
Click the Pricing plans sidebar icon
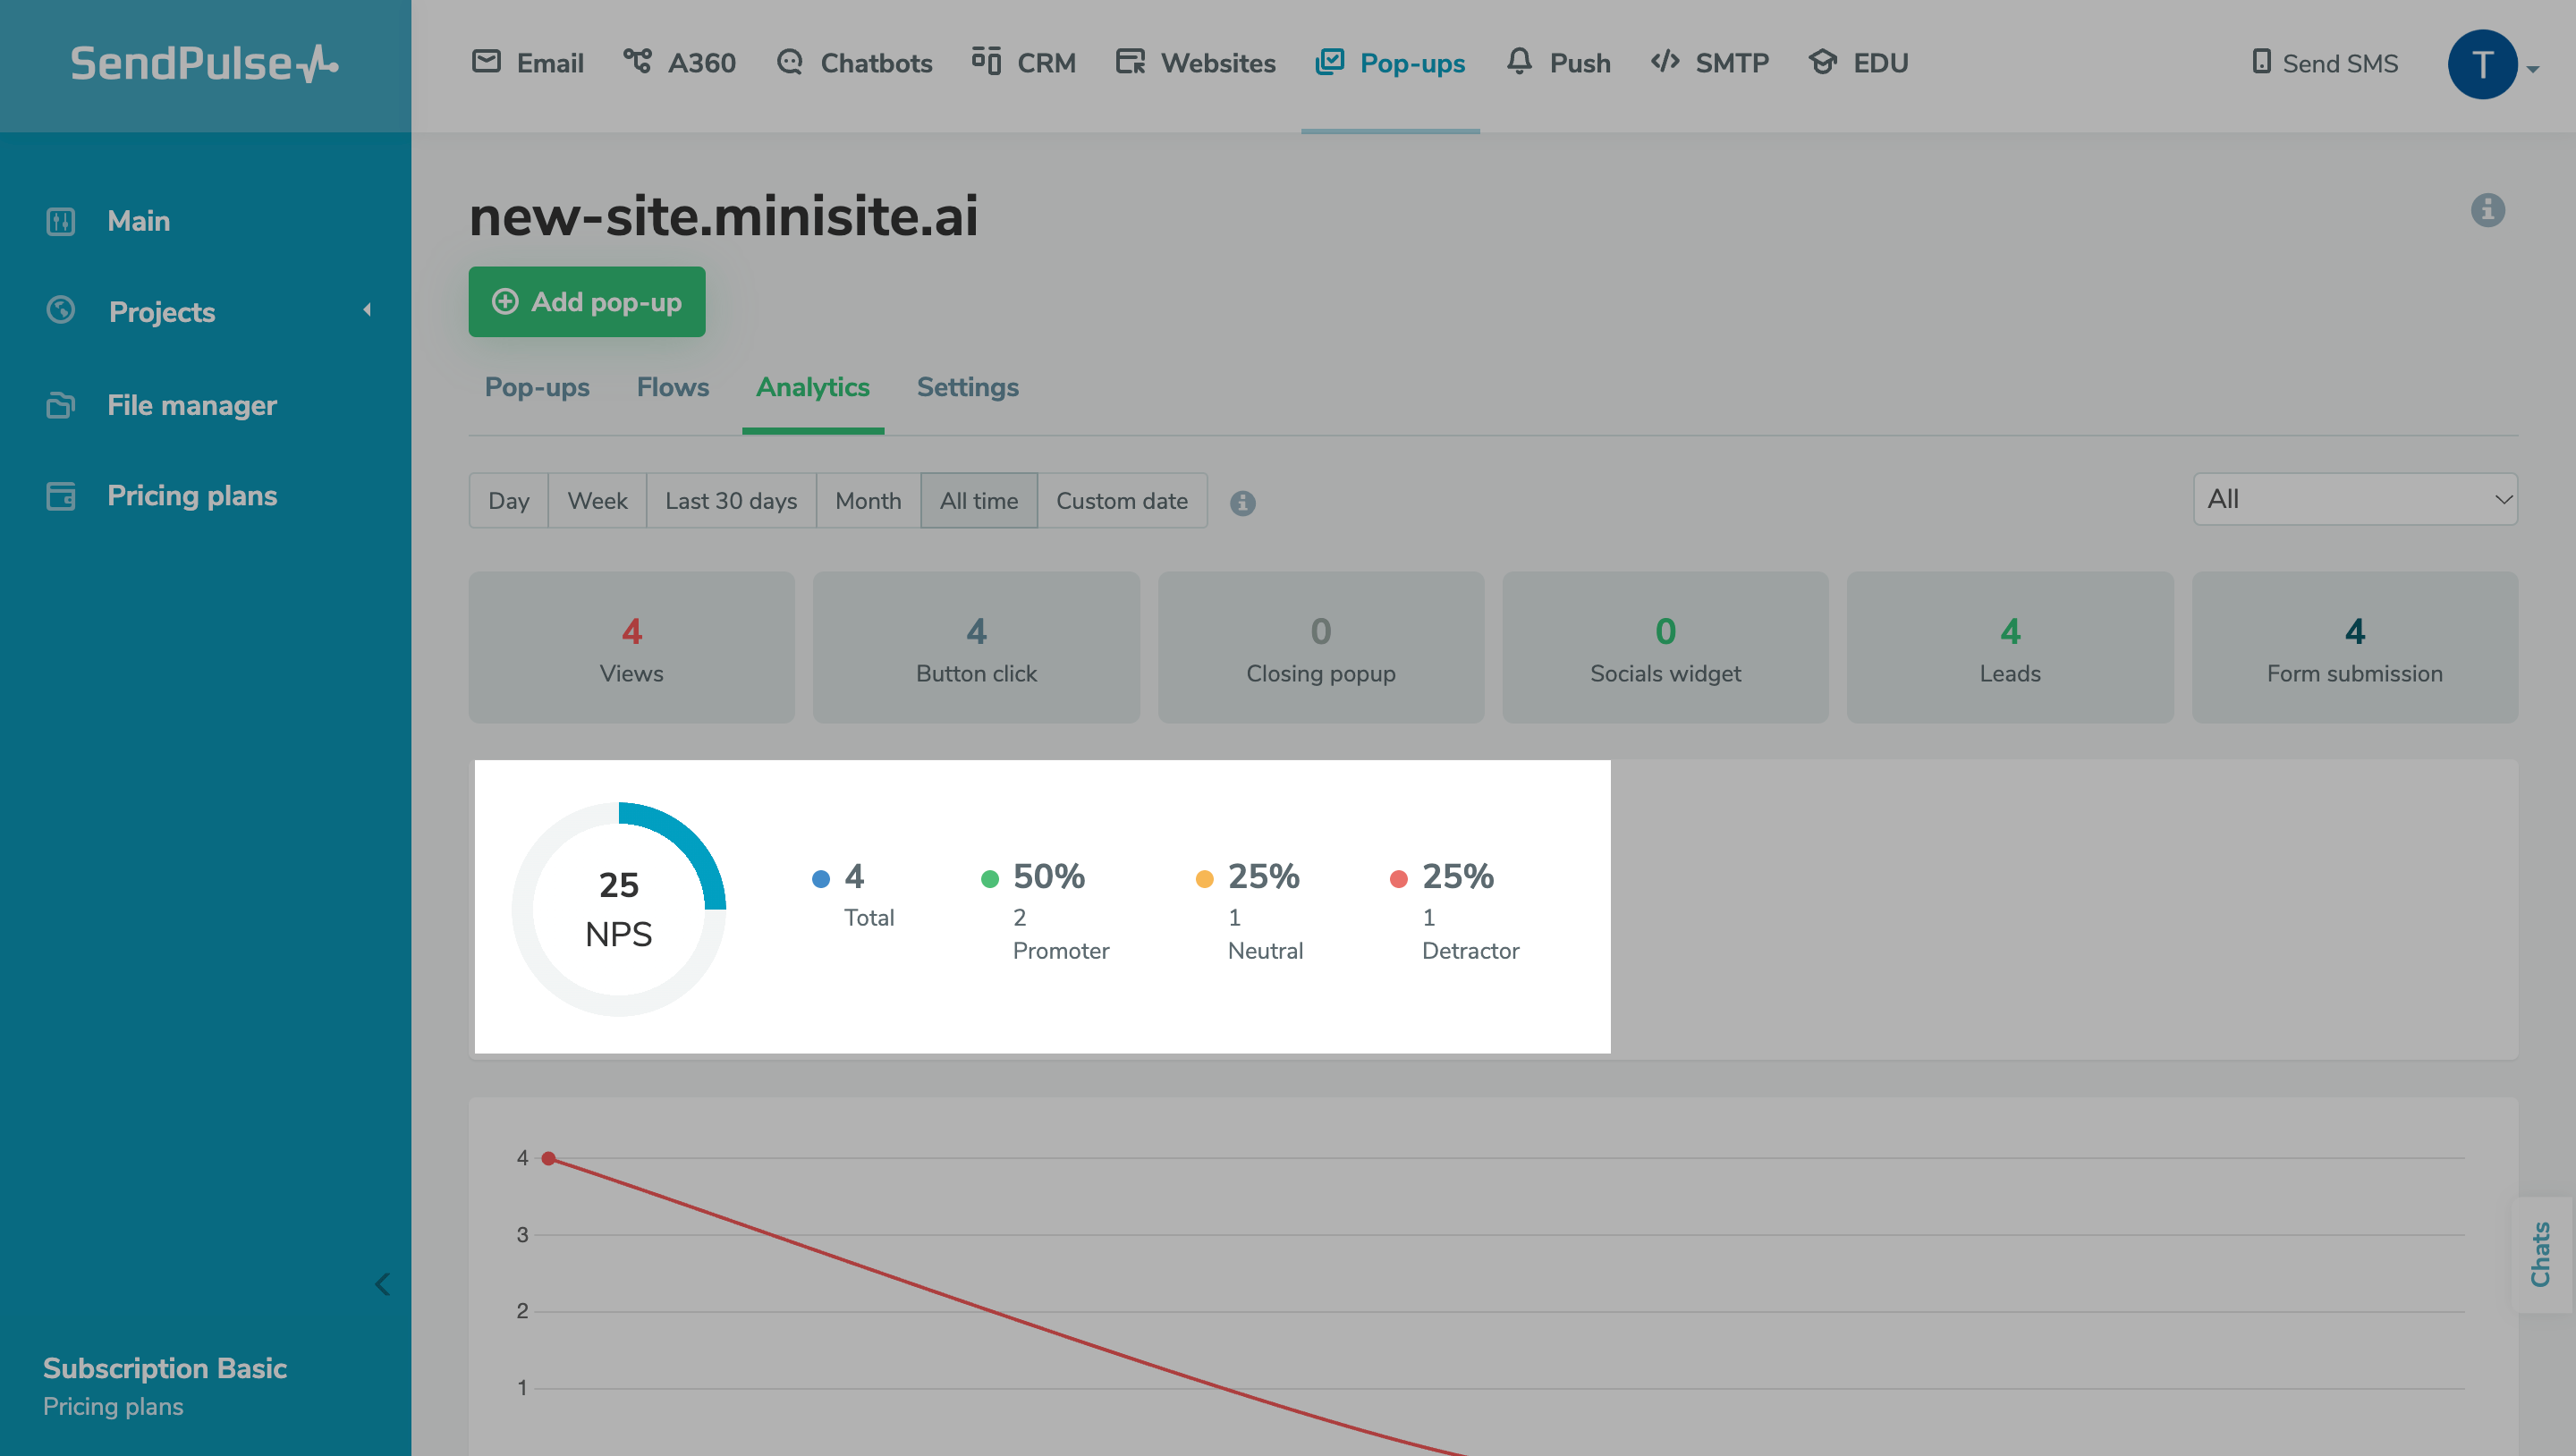[61, 496]
